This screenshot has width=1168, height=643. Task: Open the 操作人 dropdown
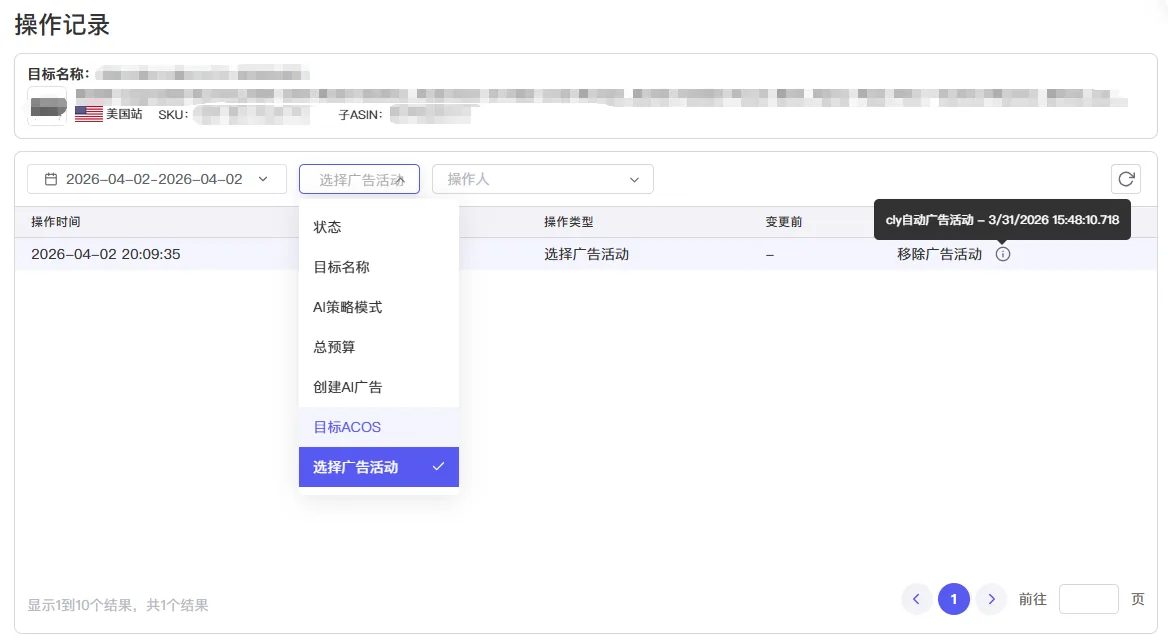coord(542,179)
